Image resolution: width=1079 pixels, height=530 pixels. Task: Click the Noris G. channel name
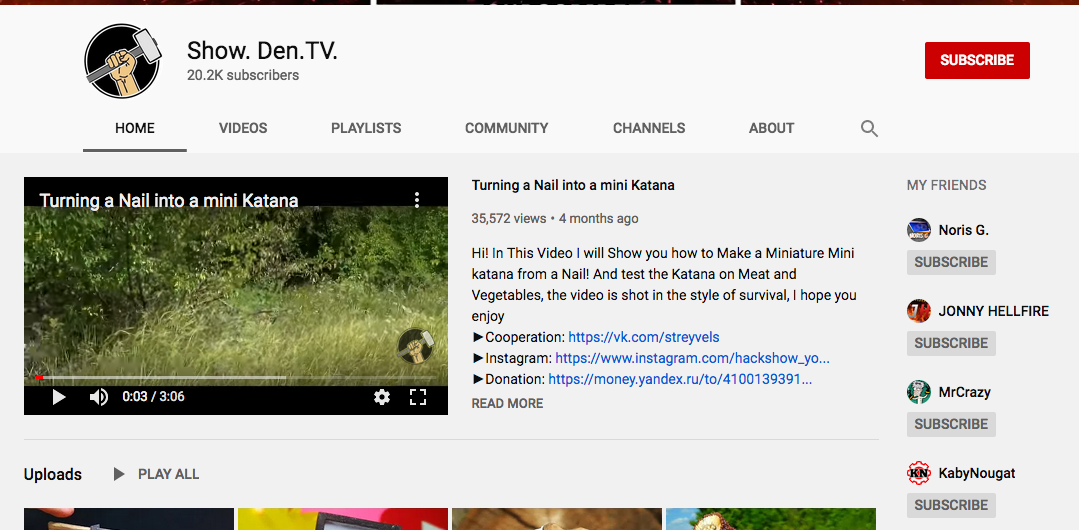pyautogui.click(x=963, y=231)
